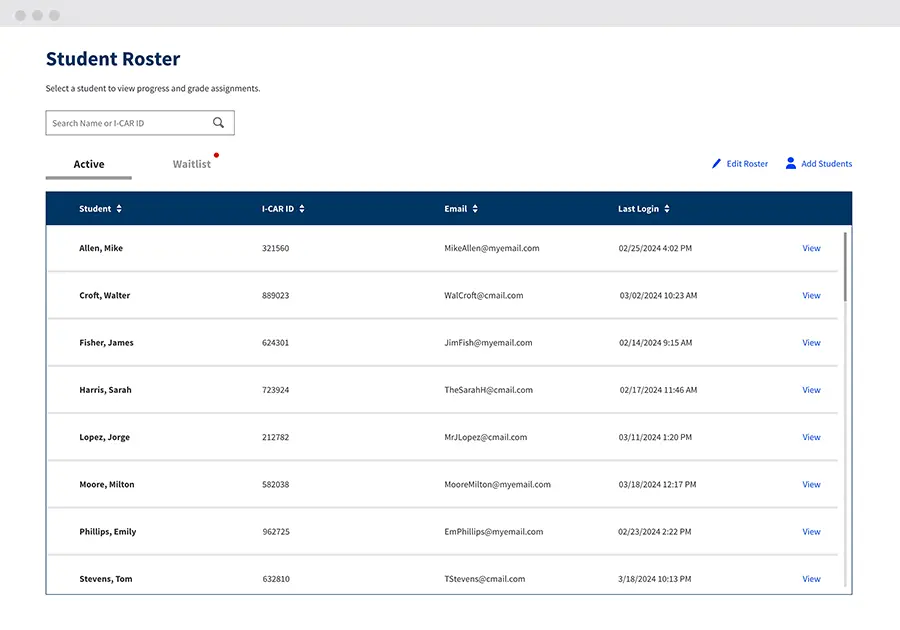View Mike Allen's student record

coord(811,248)
